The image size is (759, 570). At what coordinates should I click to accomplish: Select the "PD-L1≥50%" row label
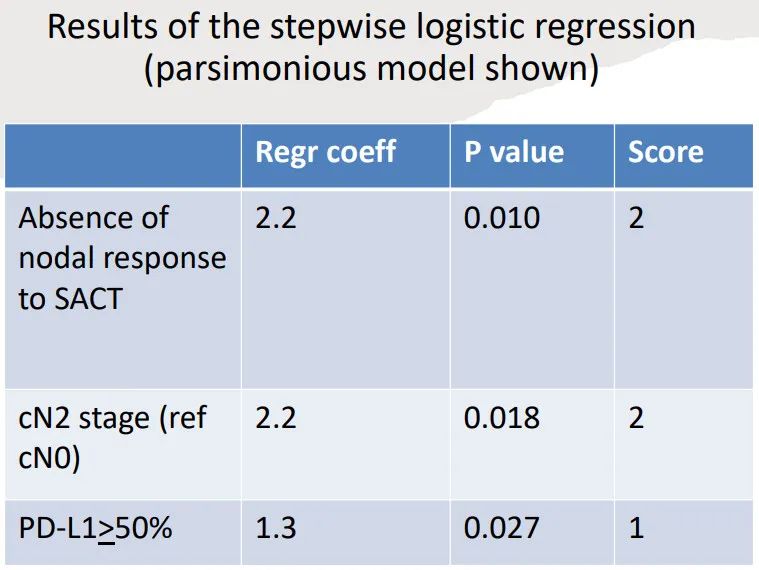coord(95,528)
